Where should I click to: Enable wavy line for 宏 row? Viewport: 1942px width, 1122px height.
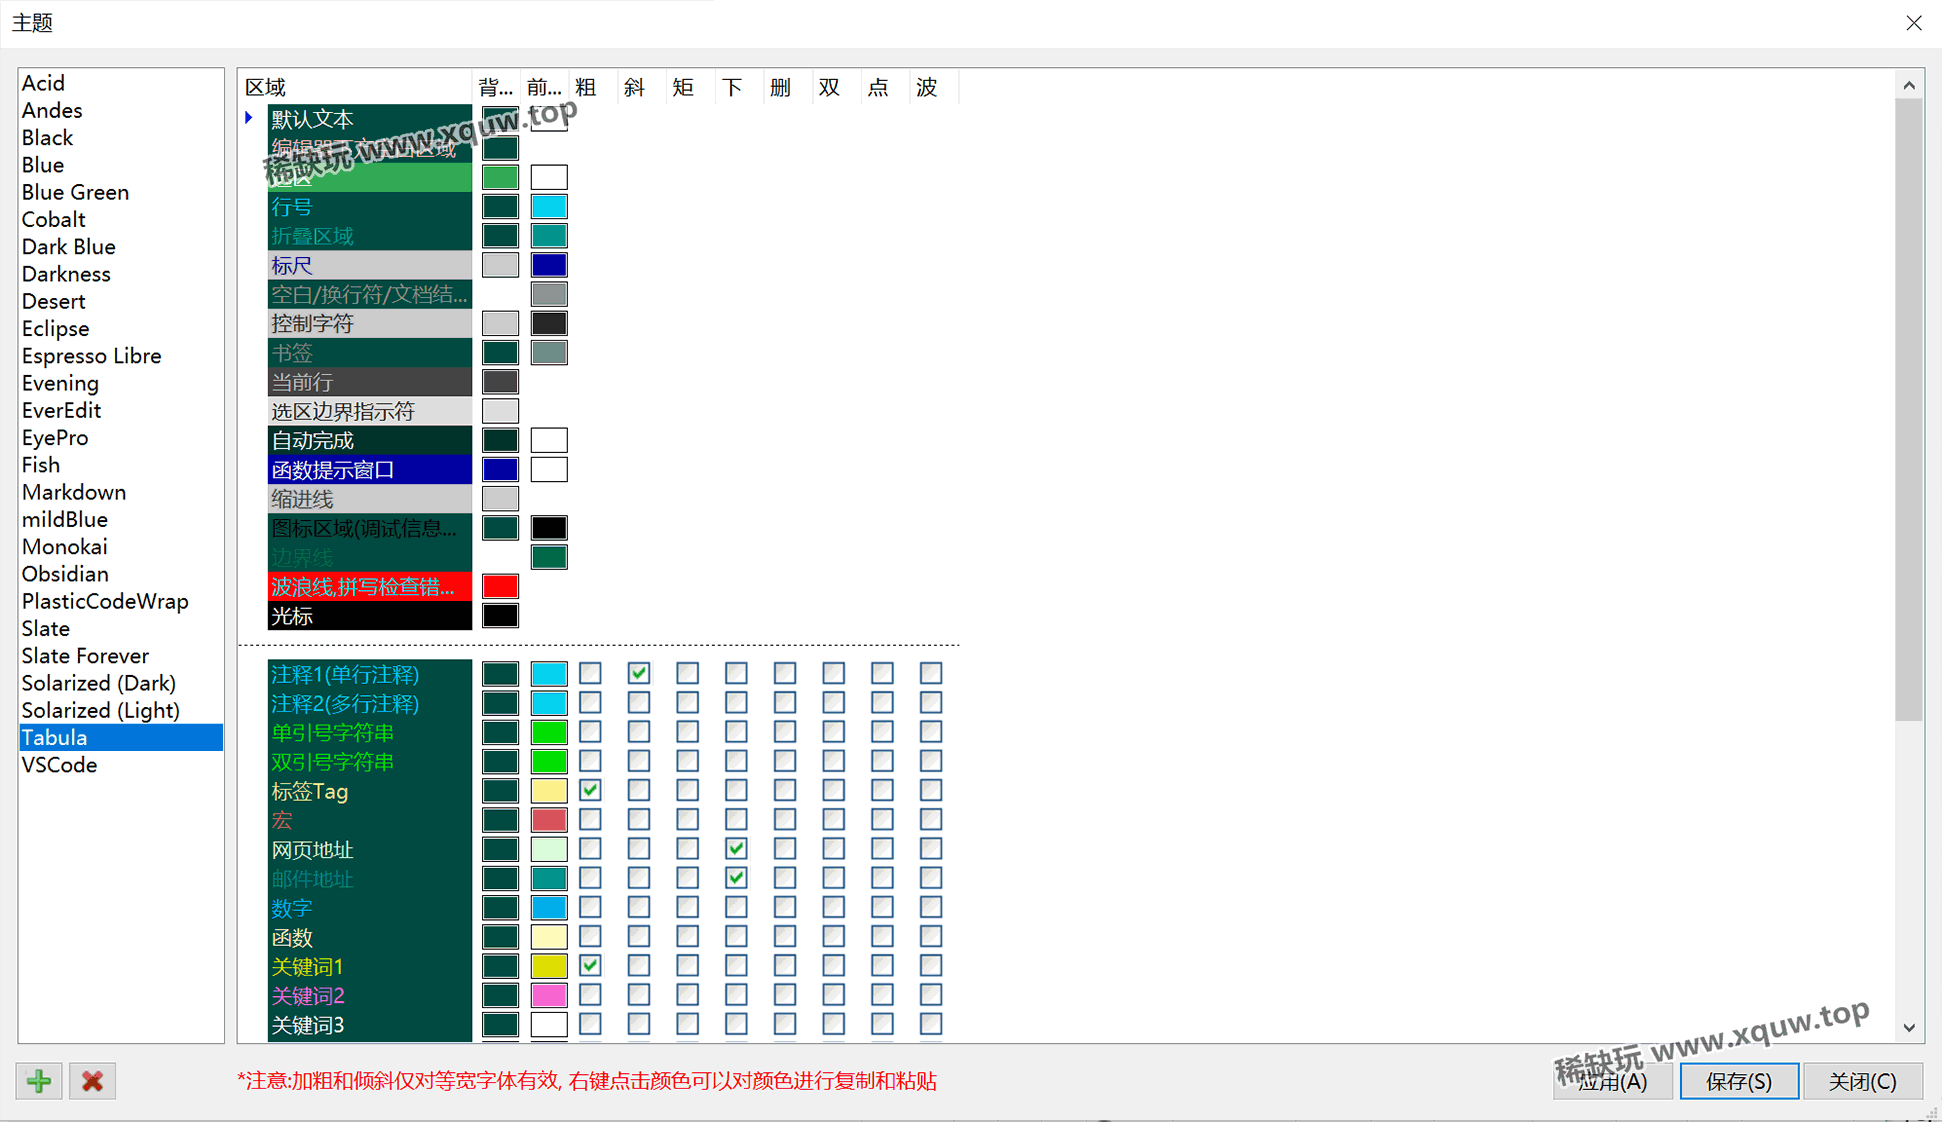coord(931,820)
